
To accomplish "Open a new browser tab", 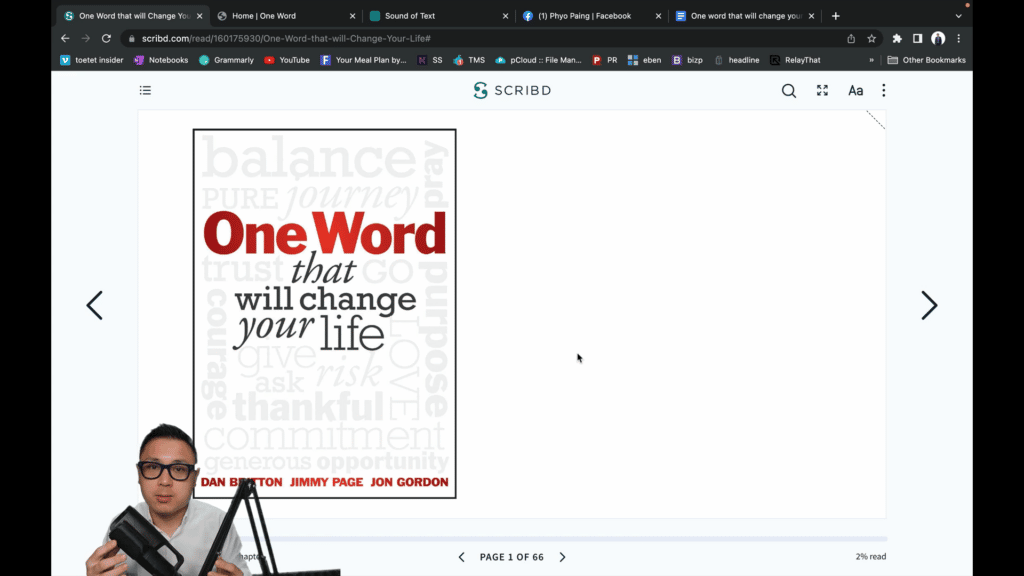I will (x=836, y=16).
